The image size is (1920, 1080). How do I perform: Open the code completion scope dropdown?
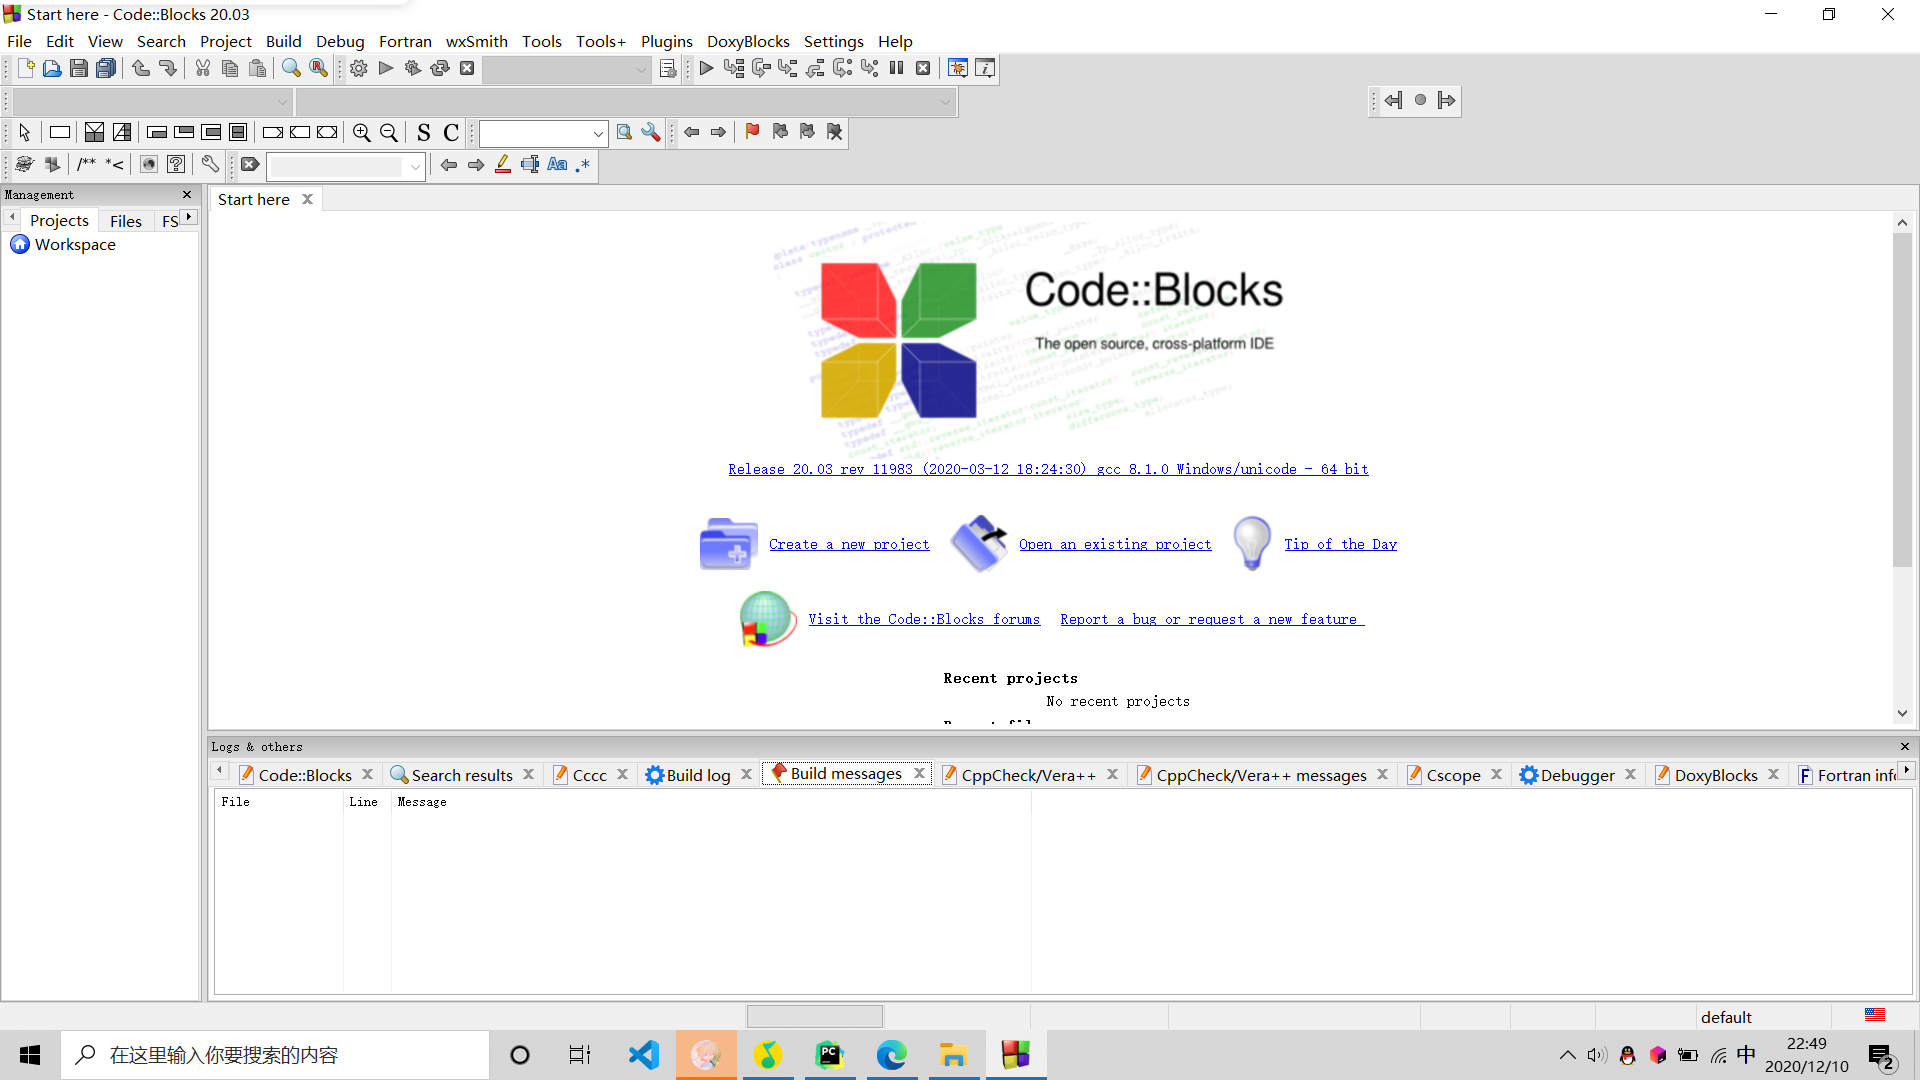(151, 102)
